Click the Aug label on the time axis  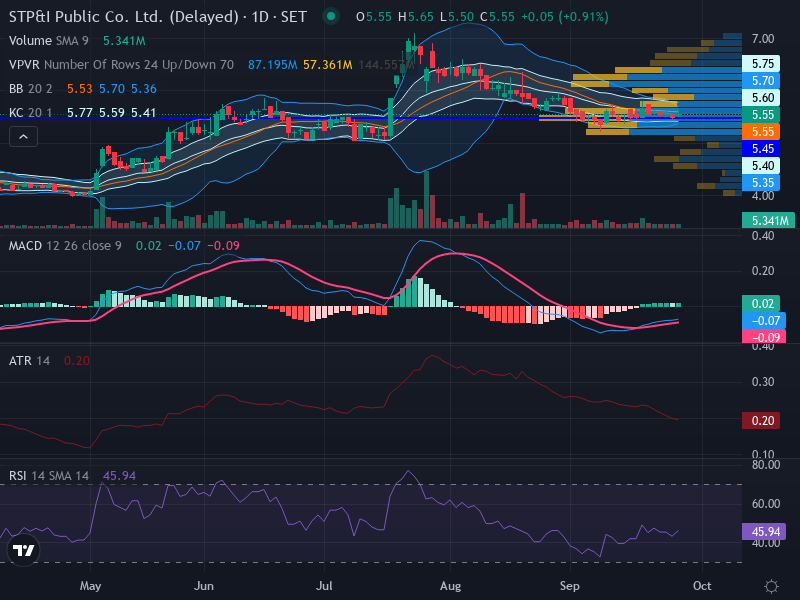[x=450, y=586]
